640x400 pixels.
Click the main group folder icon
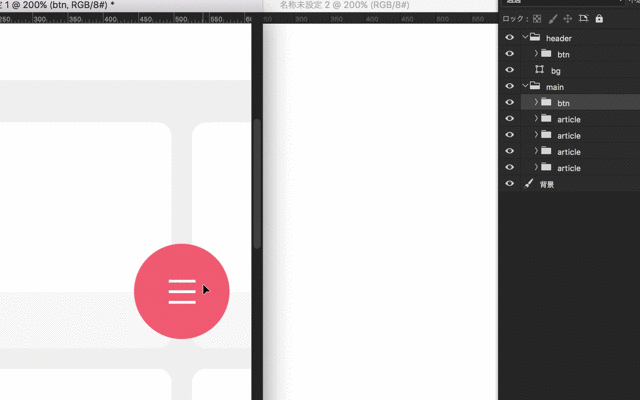point(535,86)
